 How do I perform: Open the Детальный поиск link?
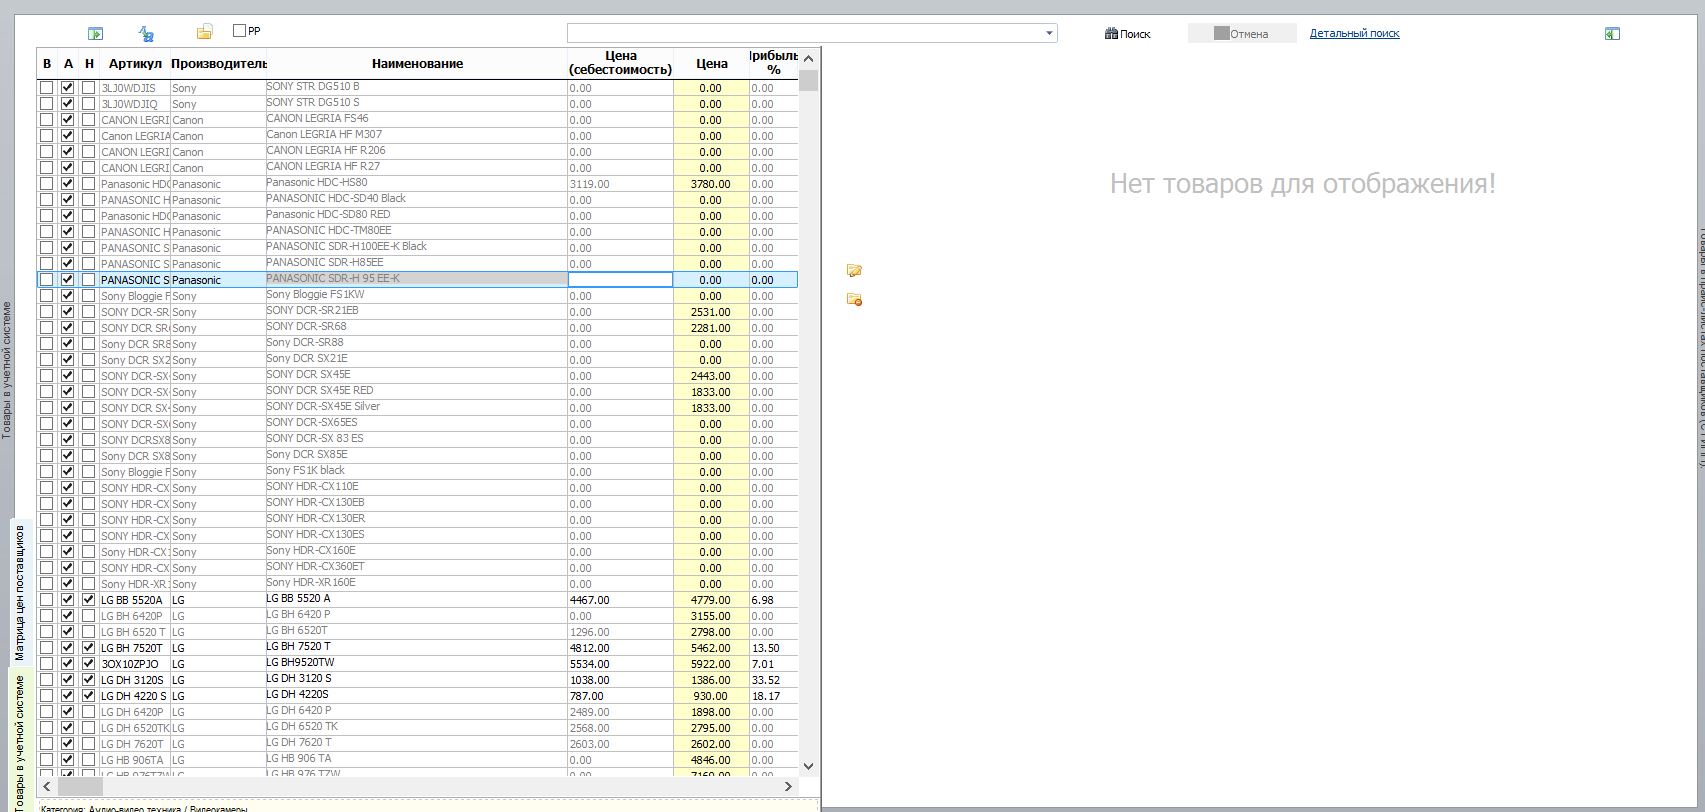(x=1355, y=33)
